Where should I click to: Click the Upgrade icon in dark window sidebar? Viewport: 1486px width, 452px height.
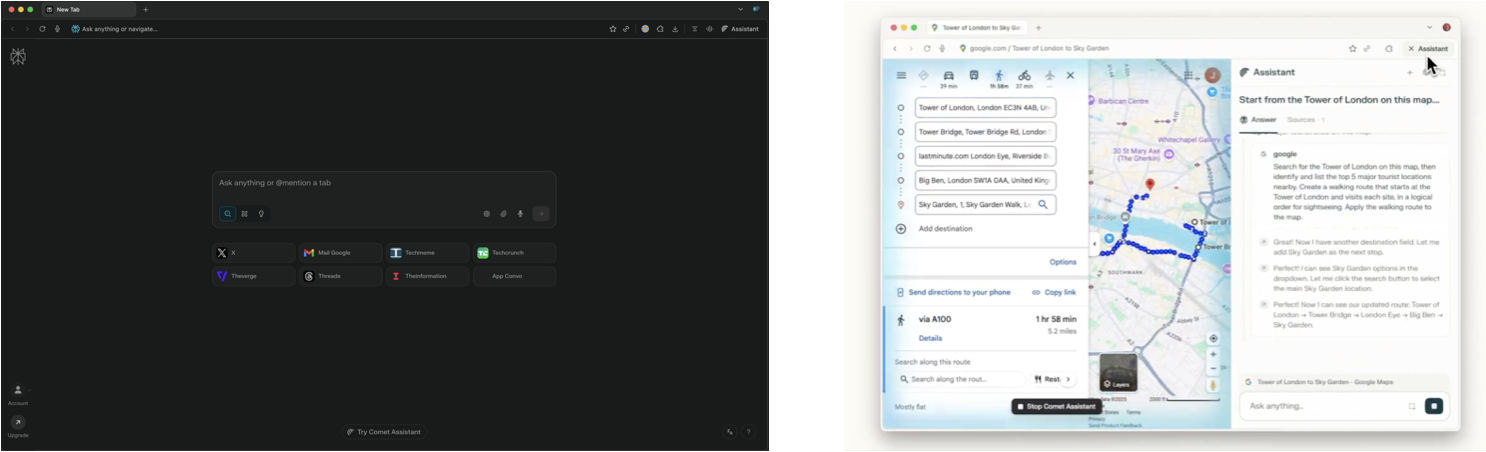click(18, 423)
